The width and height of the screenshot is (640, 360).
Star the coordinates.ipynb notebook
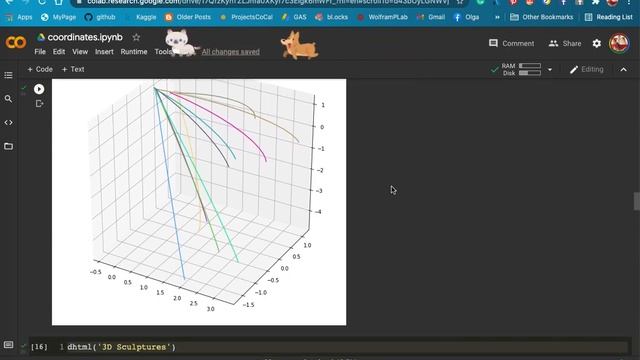136,38
